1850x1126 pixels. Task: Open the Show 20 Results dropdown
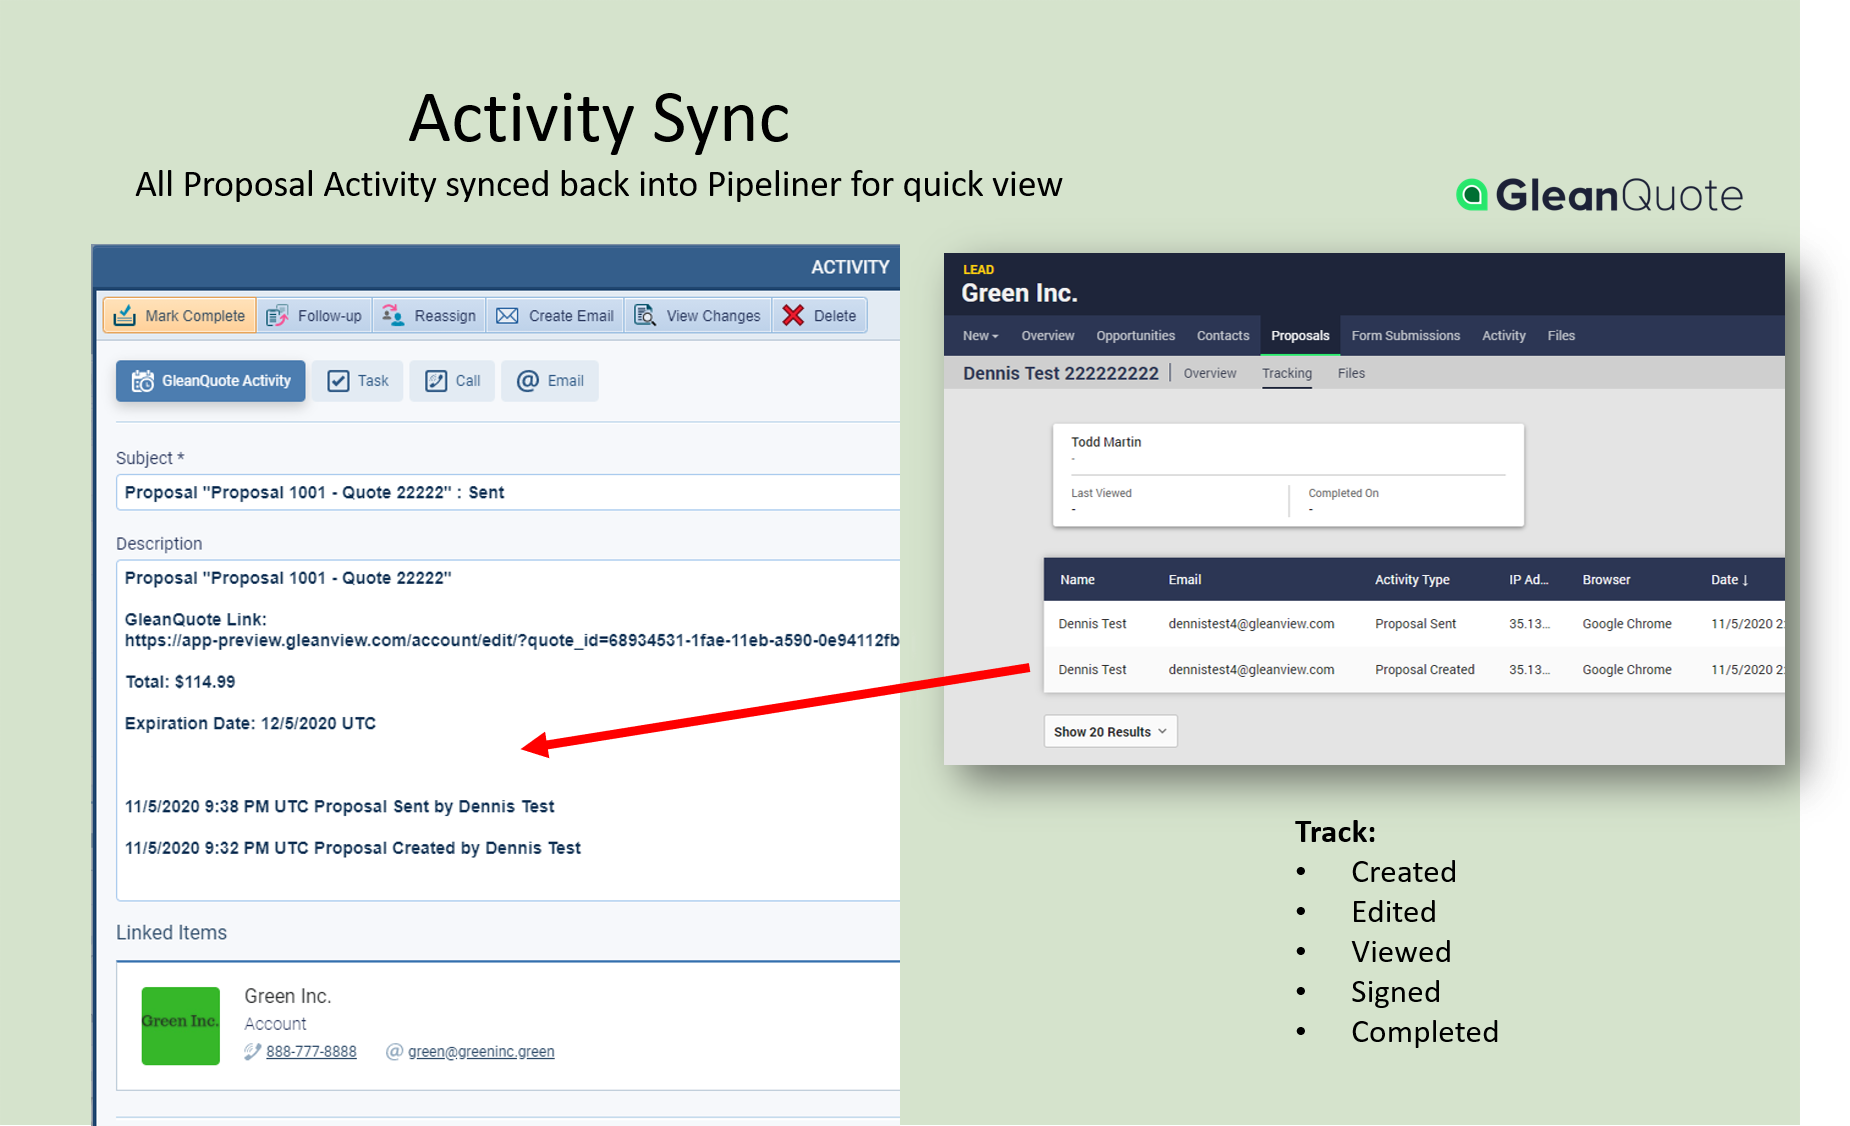1110,732
